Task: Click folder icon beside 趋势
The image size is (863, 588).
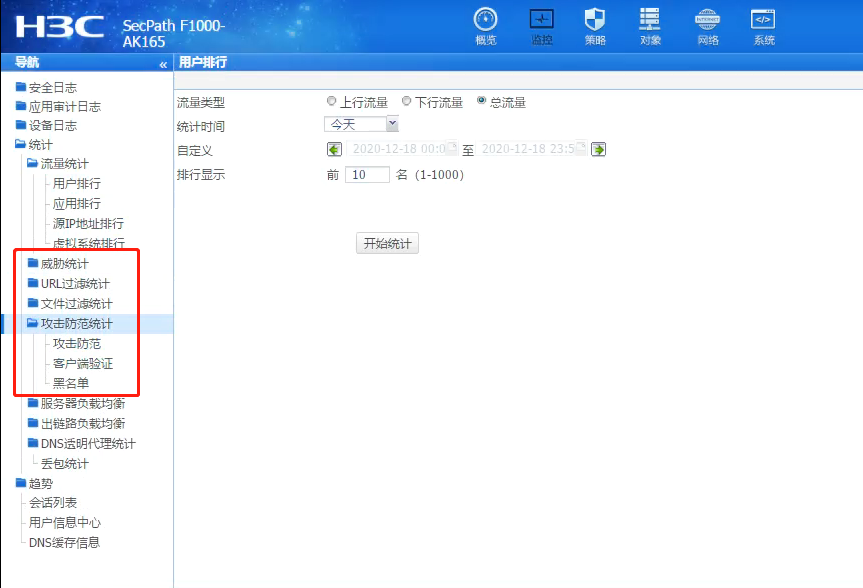Action: (21, 482)
